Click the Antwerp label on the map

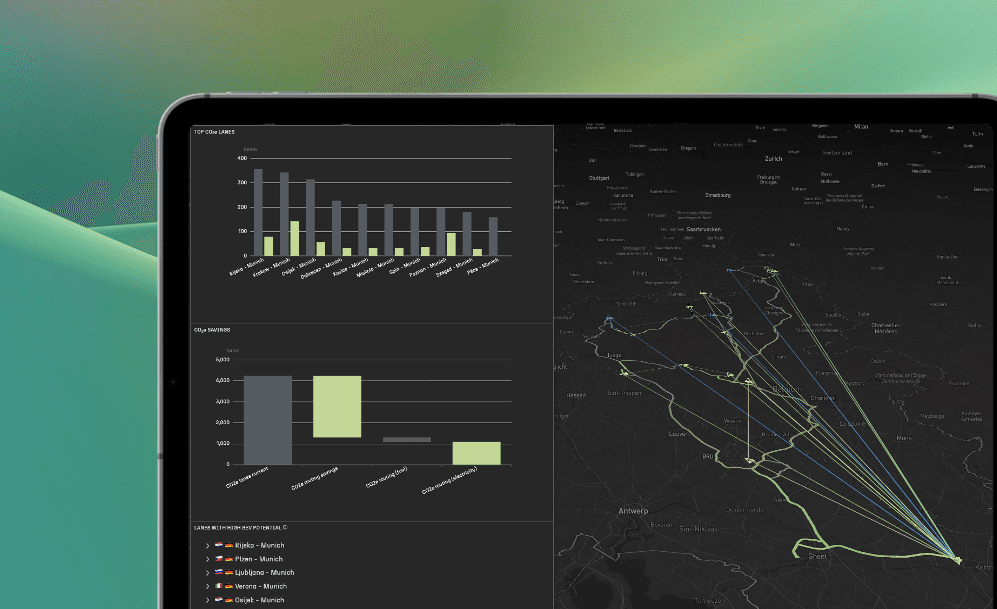point(633,510)
